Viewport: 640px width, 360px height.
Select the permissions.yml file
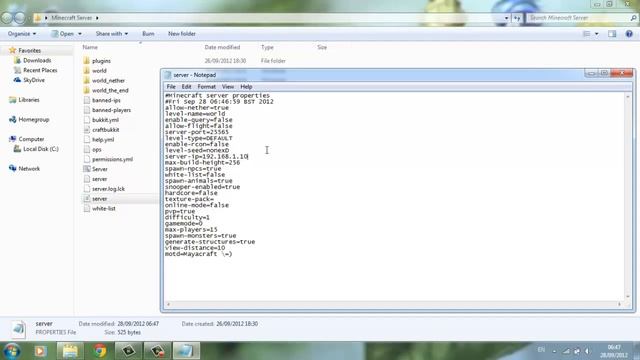112,159
